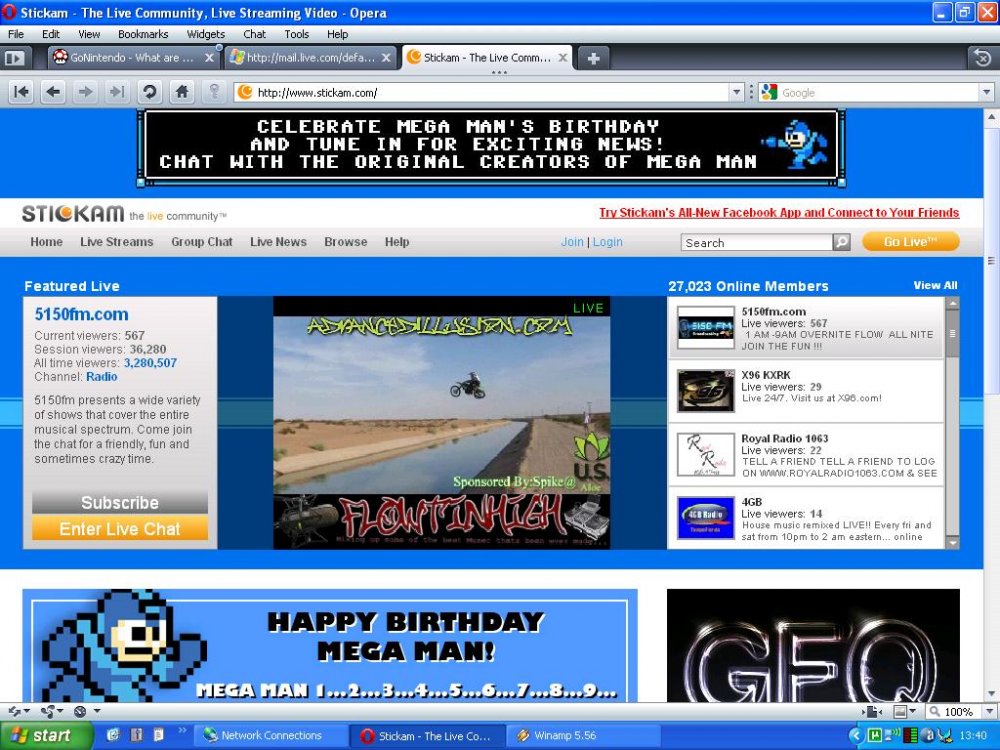Open the Browse nav link
1000x750 pixels.
(346, 242)
